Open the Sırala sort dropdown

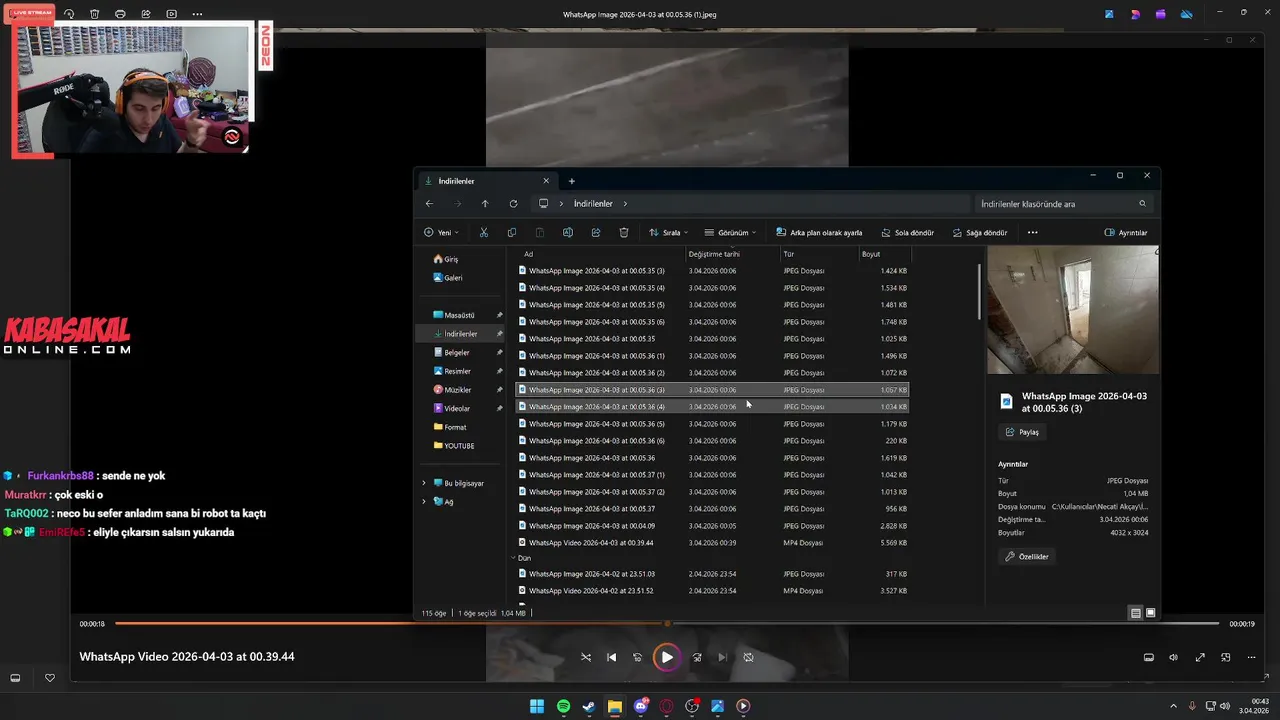(668, 232)
